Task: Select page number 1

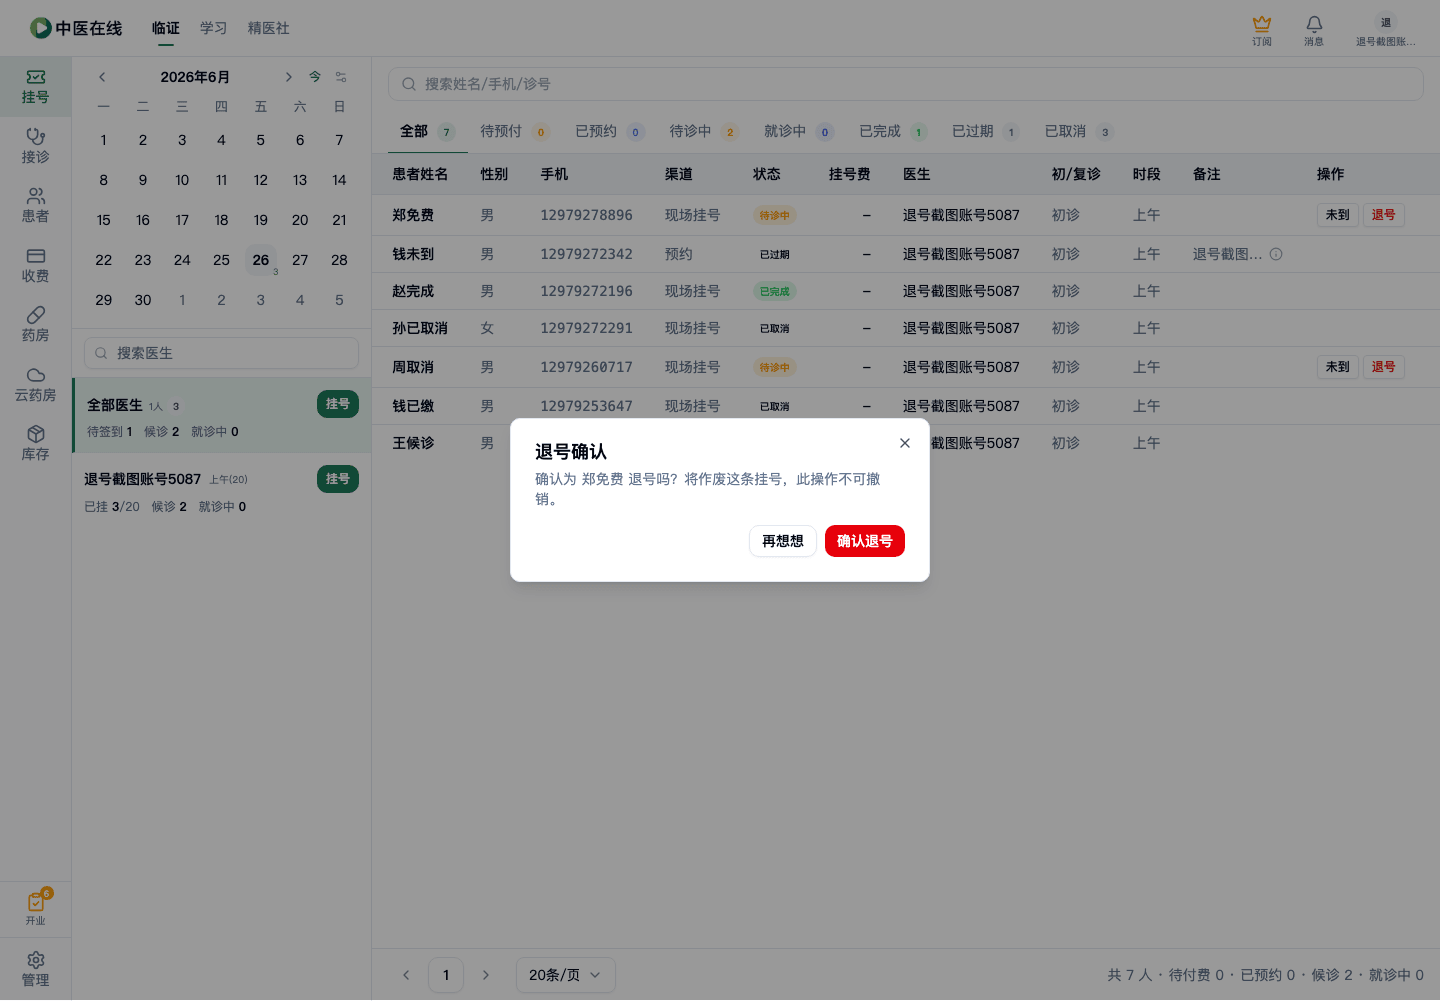Action: pos(446,975)
